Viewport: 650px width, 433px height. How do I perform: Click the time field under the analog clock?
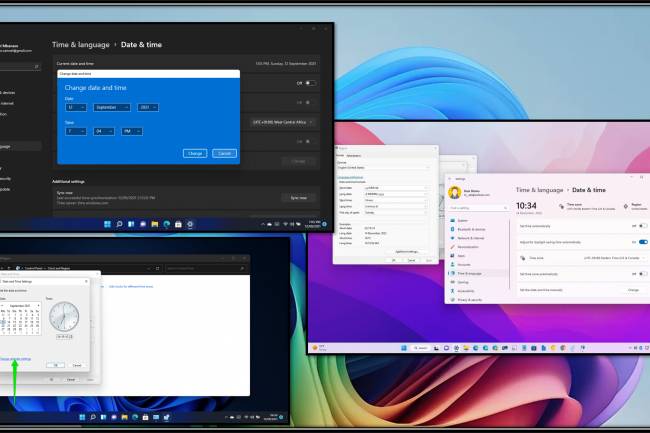(x=64, y=336)
